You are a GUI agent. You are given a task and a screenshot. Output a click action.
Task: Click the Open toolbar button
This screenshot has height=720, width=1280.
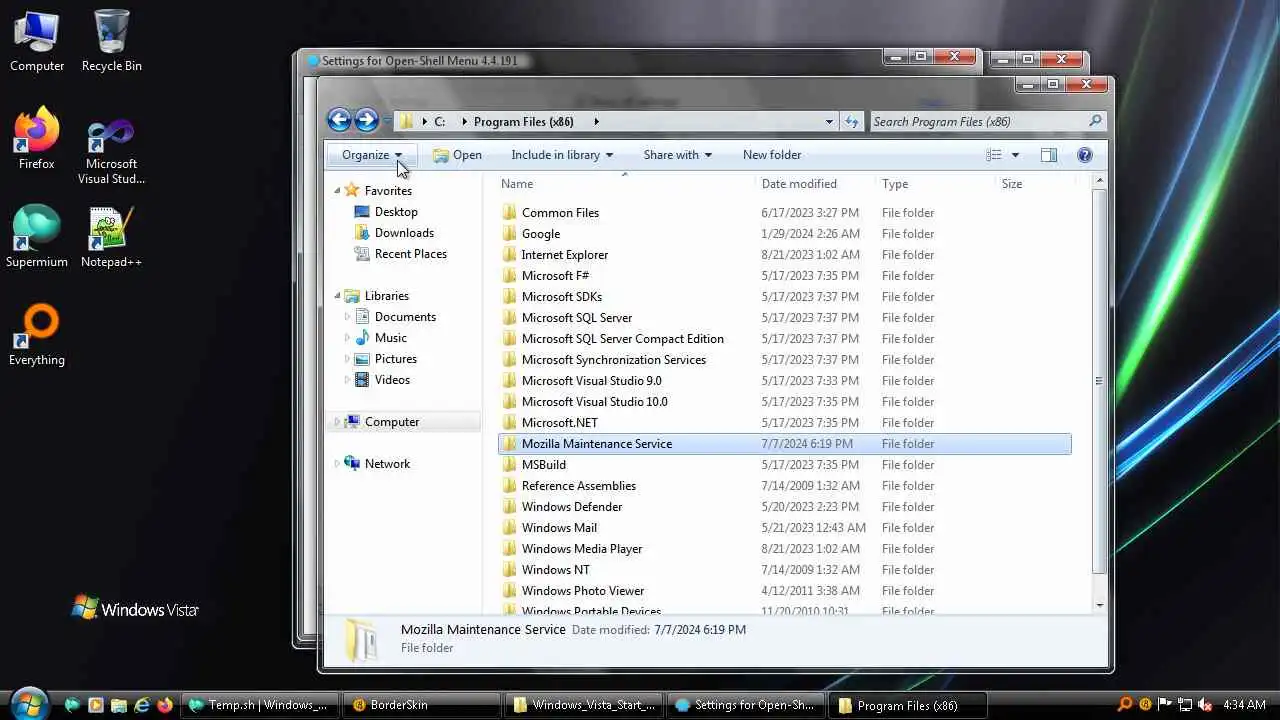[x=457, y=155]
